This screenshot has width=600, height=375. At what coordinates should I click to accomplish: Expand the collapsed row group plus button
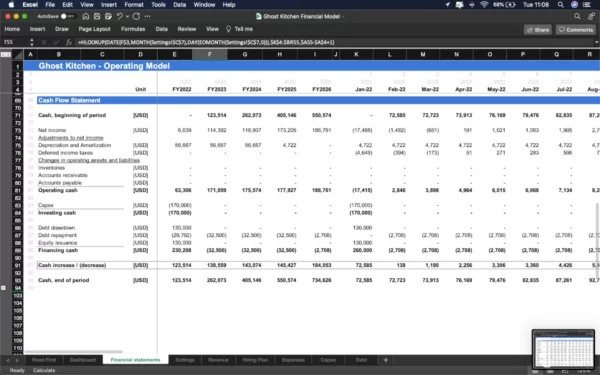point(3,288)
